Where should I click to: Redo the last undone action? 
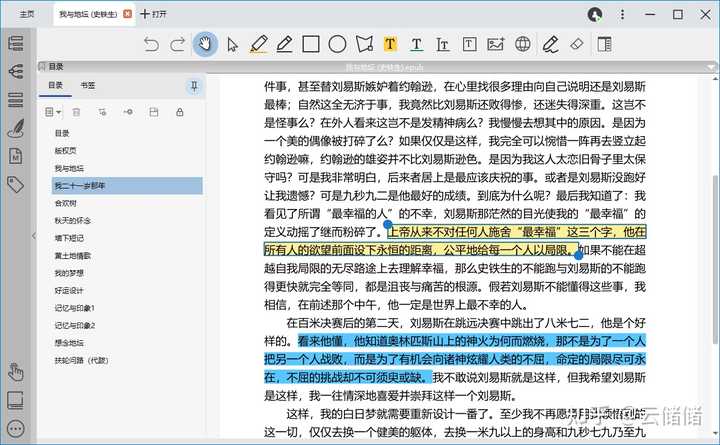177,45
